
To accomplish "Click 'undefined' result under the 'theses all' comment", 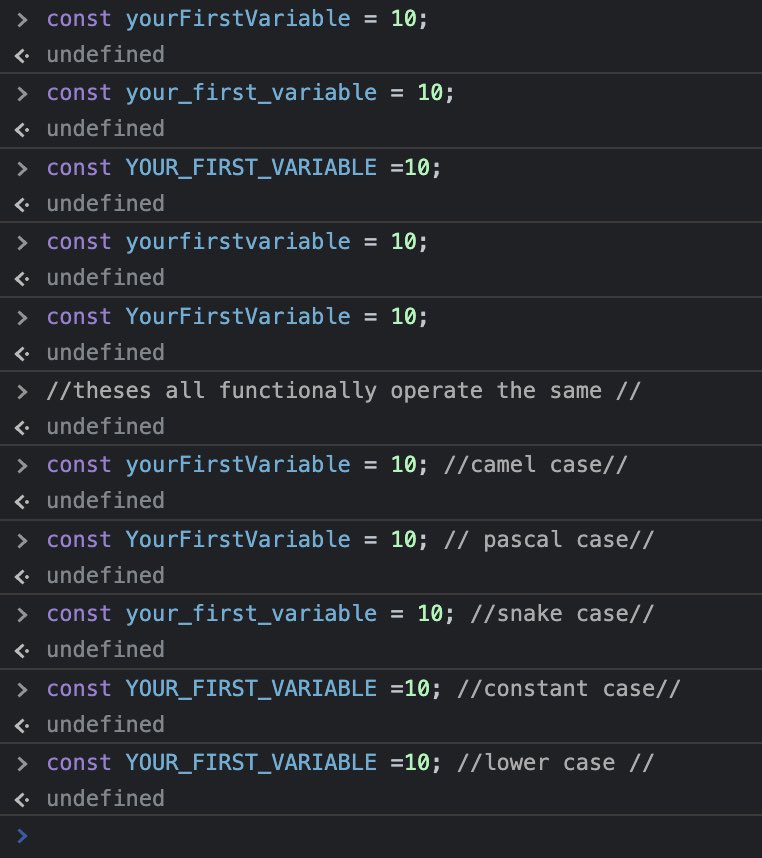I will point(106,426).
